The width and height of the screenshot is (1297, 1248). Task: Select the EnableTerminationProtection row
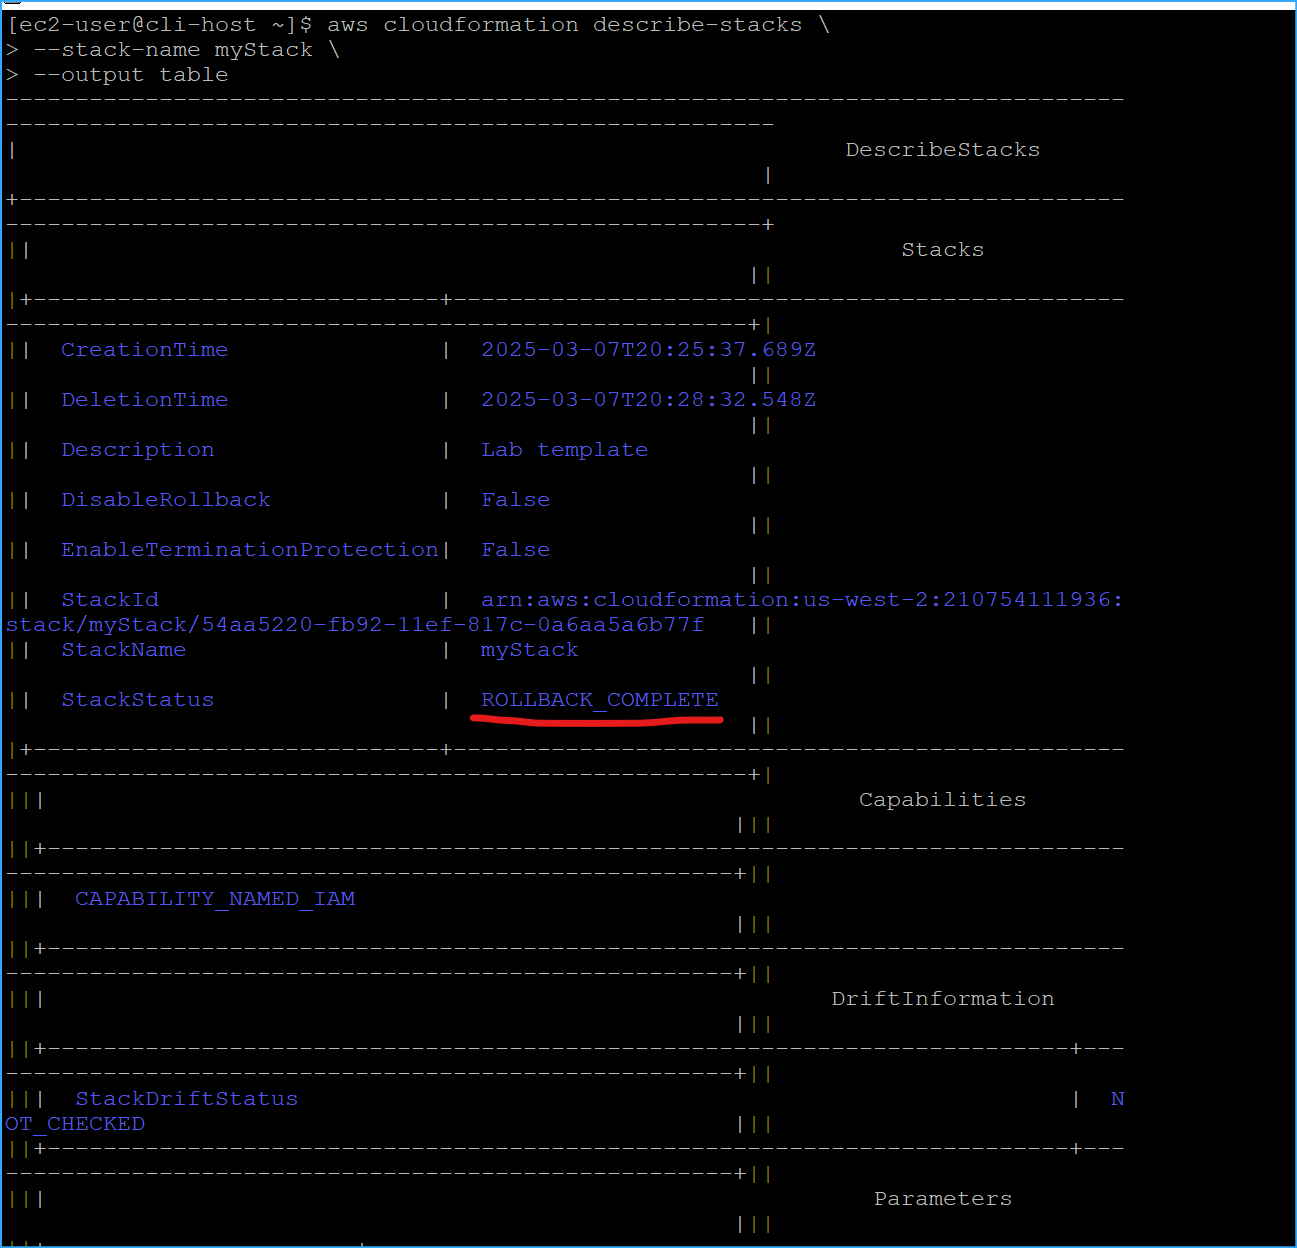[x=249, y=549]
